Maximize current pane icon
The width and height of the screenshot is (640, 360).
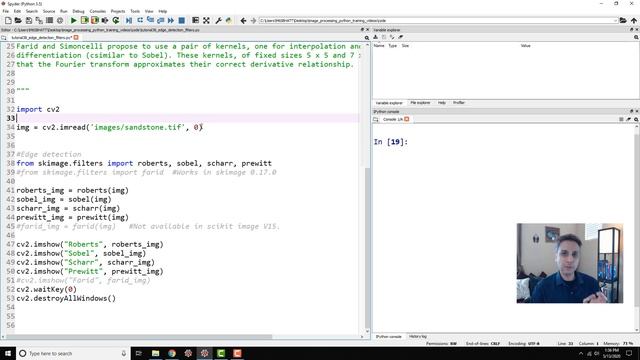196,20
